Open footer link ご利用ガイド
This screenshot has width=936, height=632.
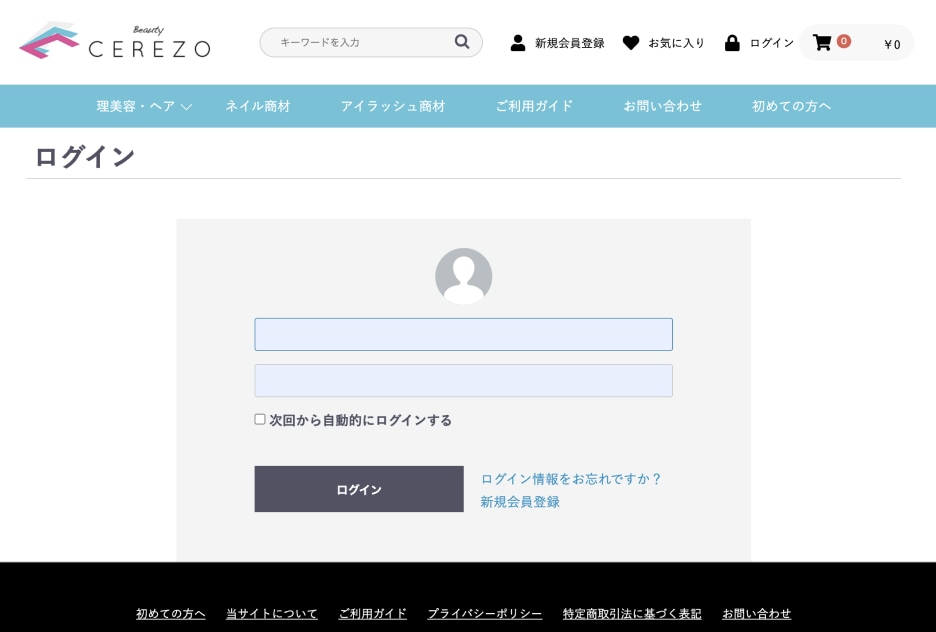(372, 613)
